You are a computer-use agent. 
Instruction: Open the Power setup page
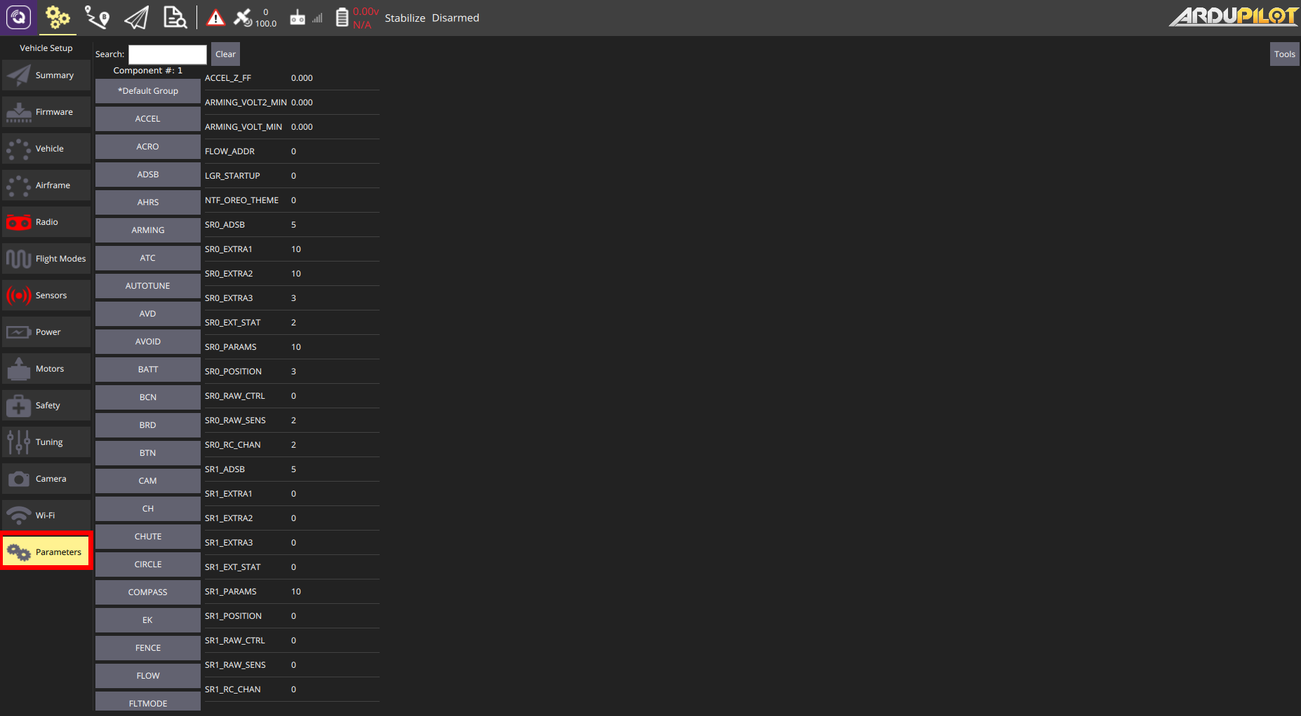point(46,332)
